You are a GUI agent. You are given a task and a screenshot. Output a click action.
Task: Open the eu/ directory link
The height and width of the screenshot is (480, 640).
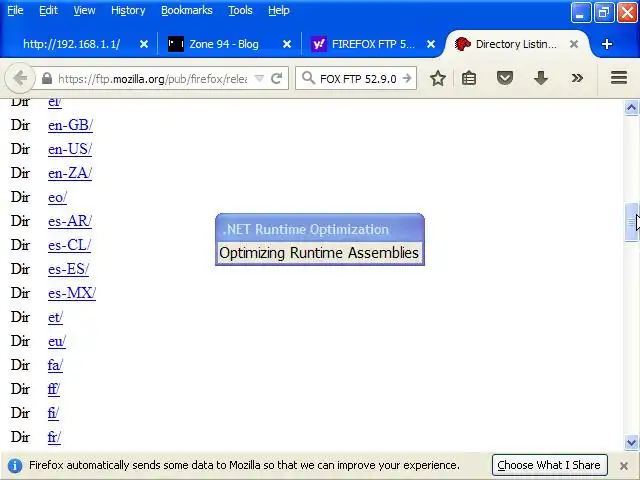pos(57,341)
